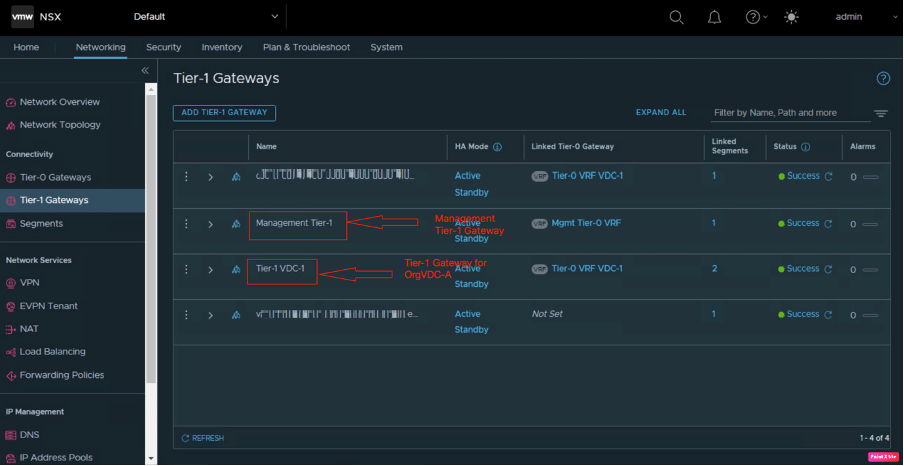The width and height of the screenshot is (904, 466).
Task: Open the help question mark menu
Action: click(x=753, y=17)
